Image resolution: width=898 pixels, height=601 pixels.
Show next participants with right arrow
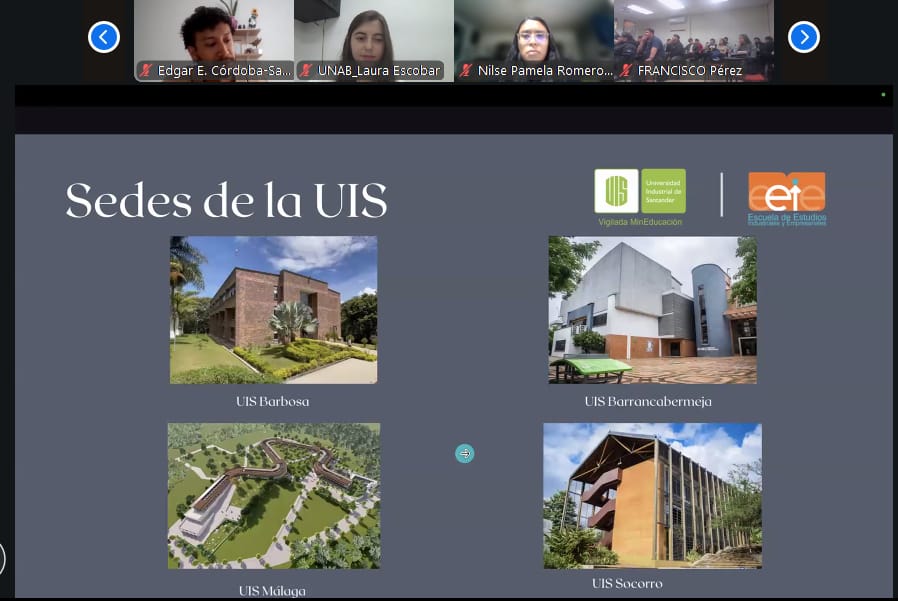pyautogui.click(x=804, y=37)
